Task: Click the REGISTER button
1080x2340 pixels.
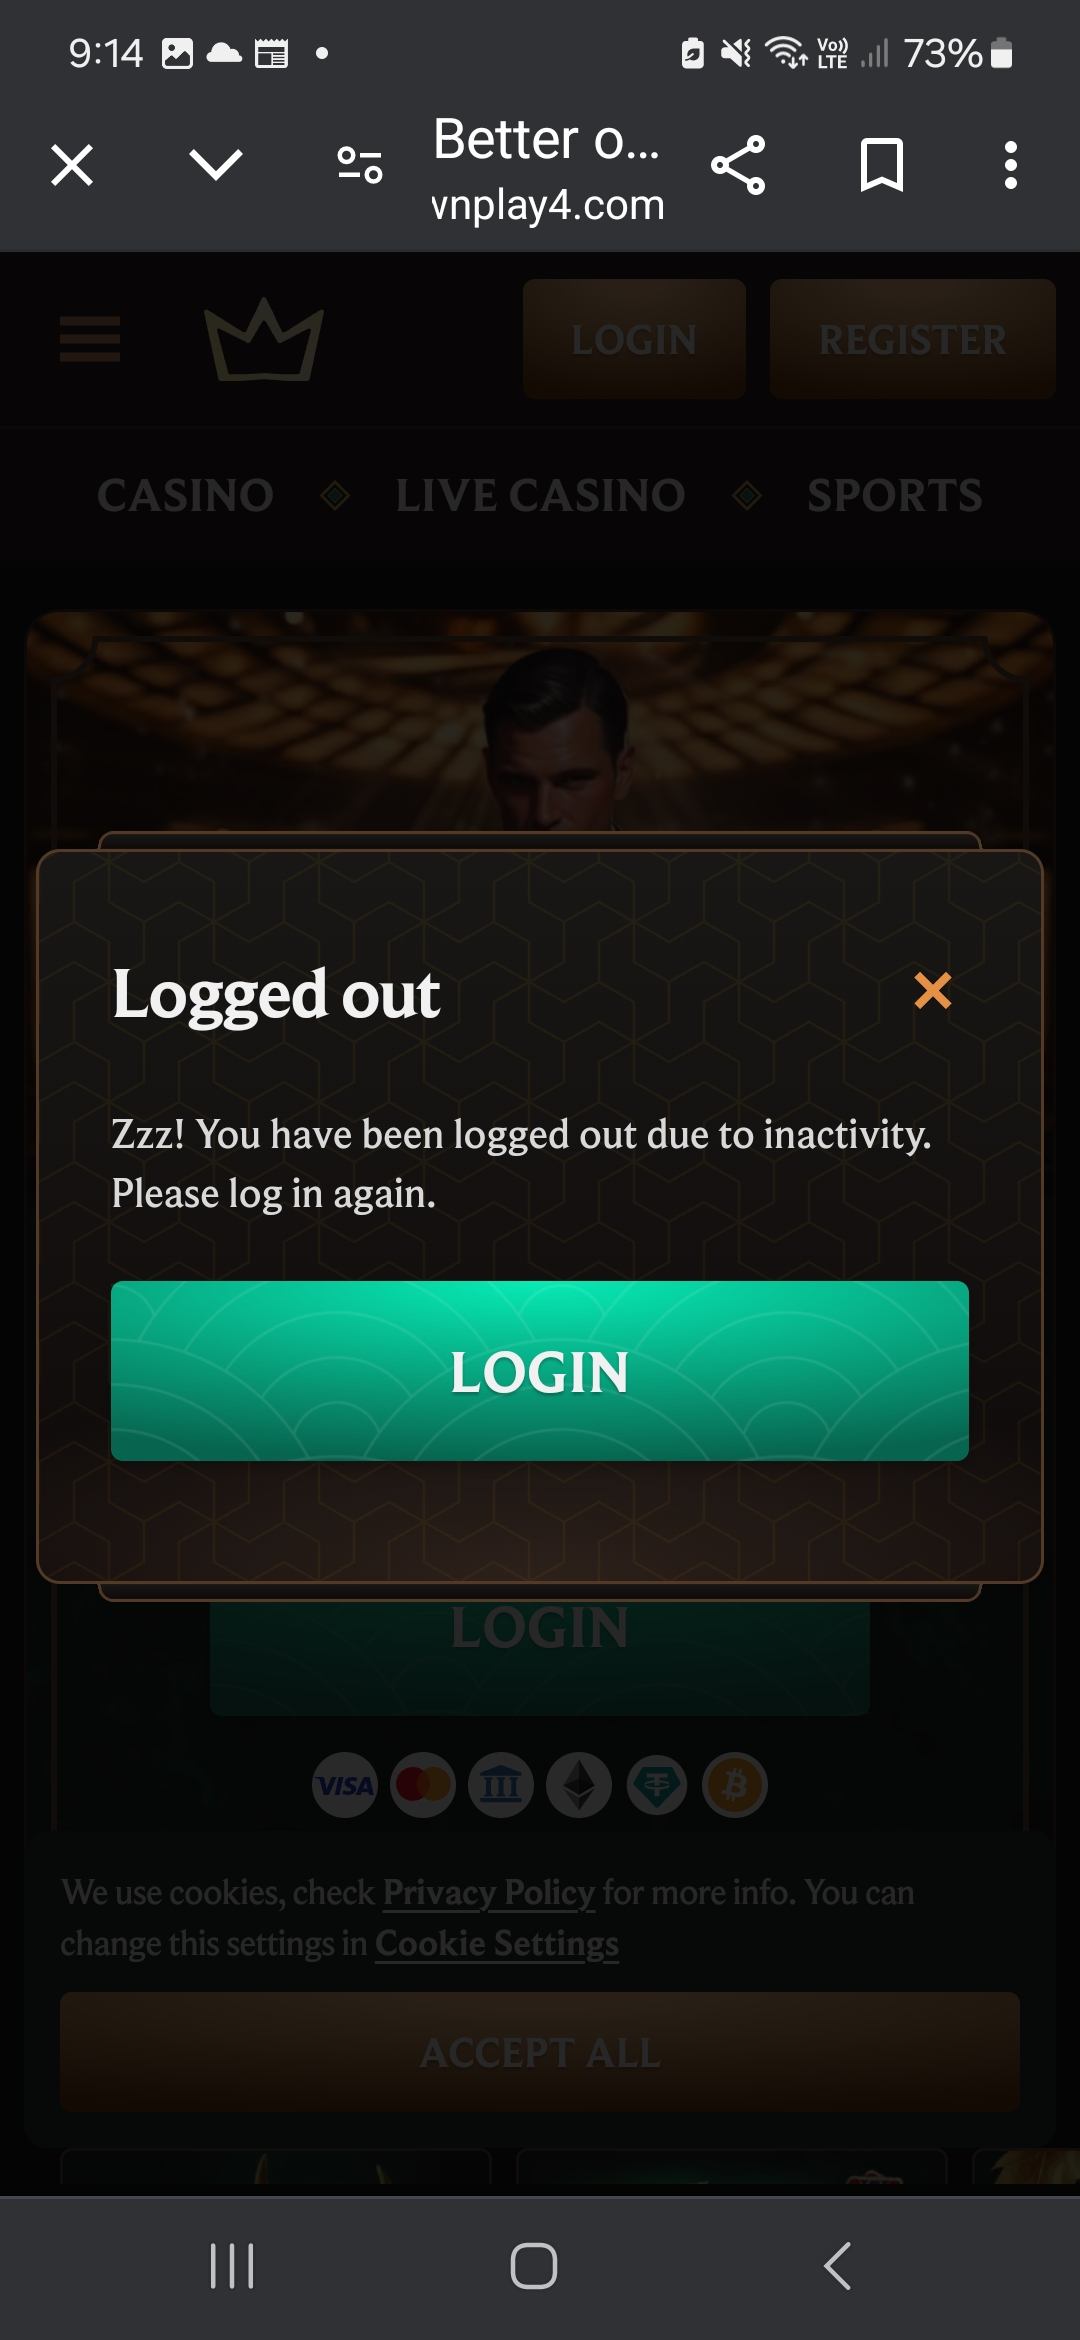Action: [x=913, y=339]
